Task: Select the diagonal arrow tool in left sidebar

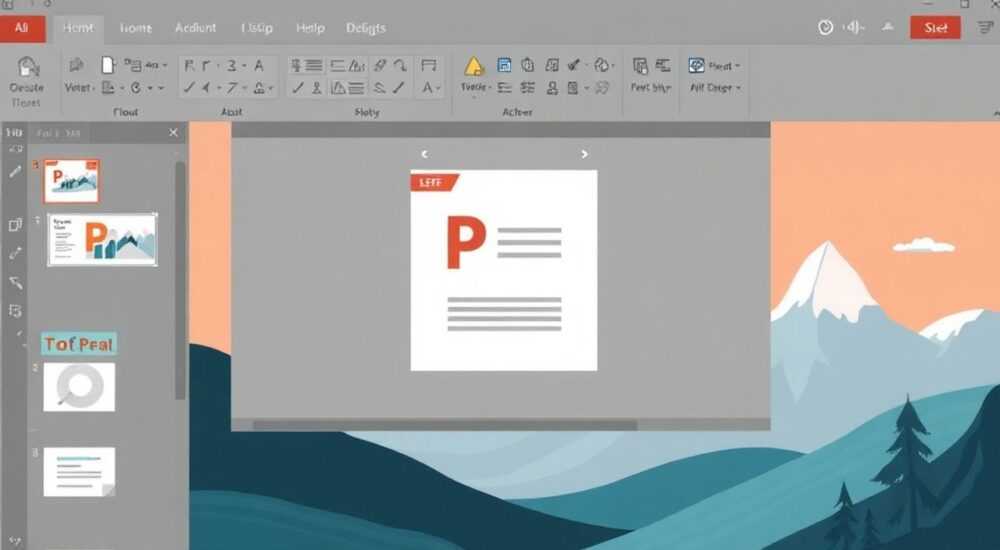Action: 15,282
